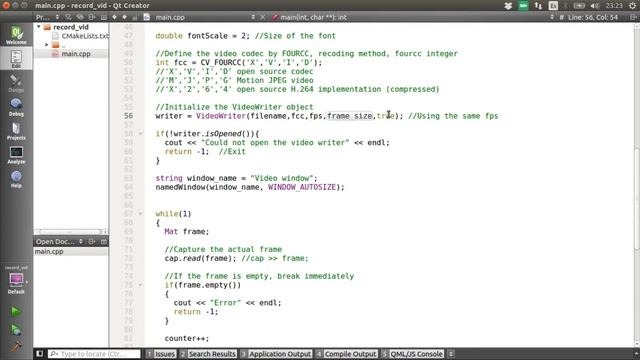The image size is (640, 360).
Task: Fold the if(!writer.isOpened()) block
Action: [140, 133]
